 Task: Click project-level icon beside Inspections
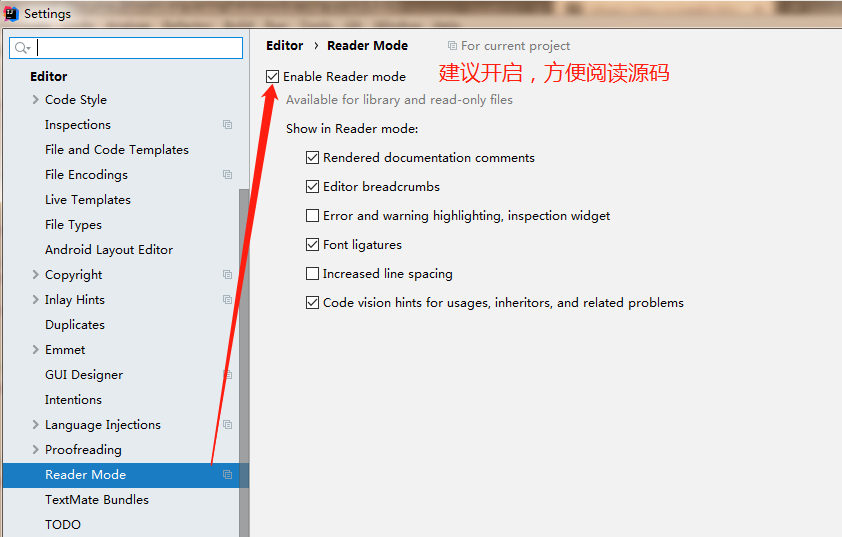pos(228,125)
